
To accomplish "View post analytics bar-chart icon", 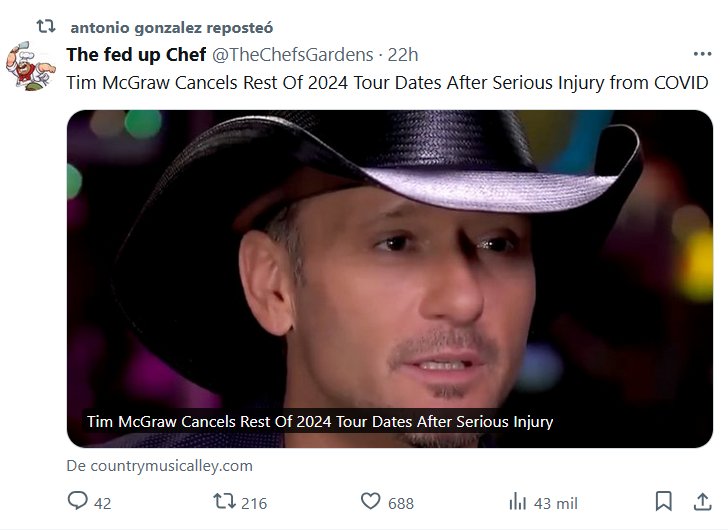I will [518, 502].
